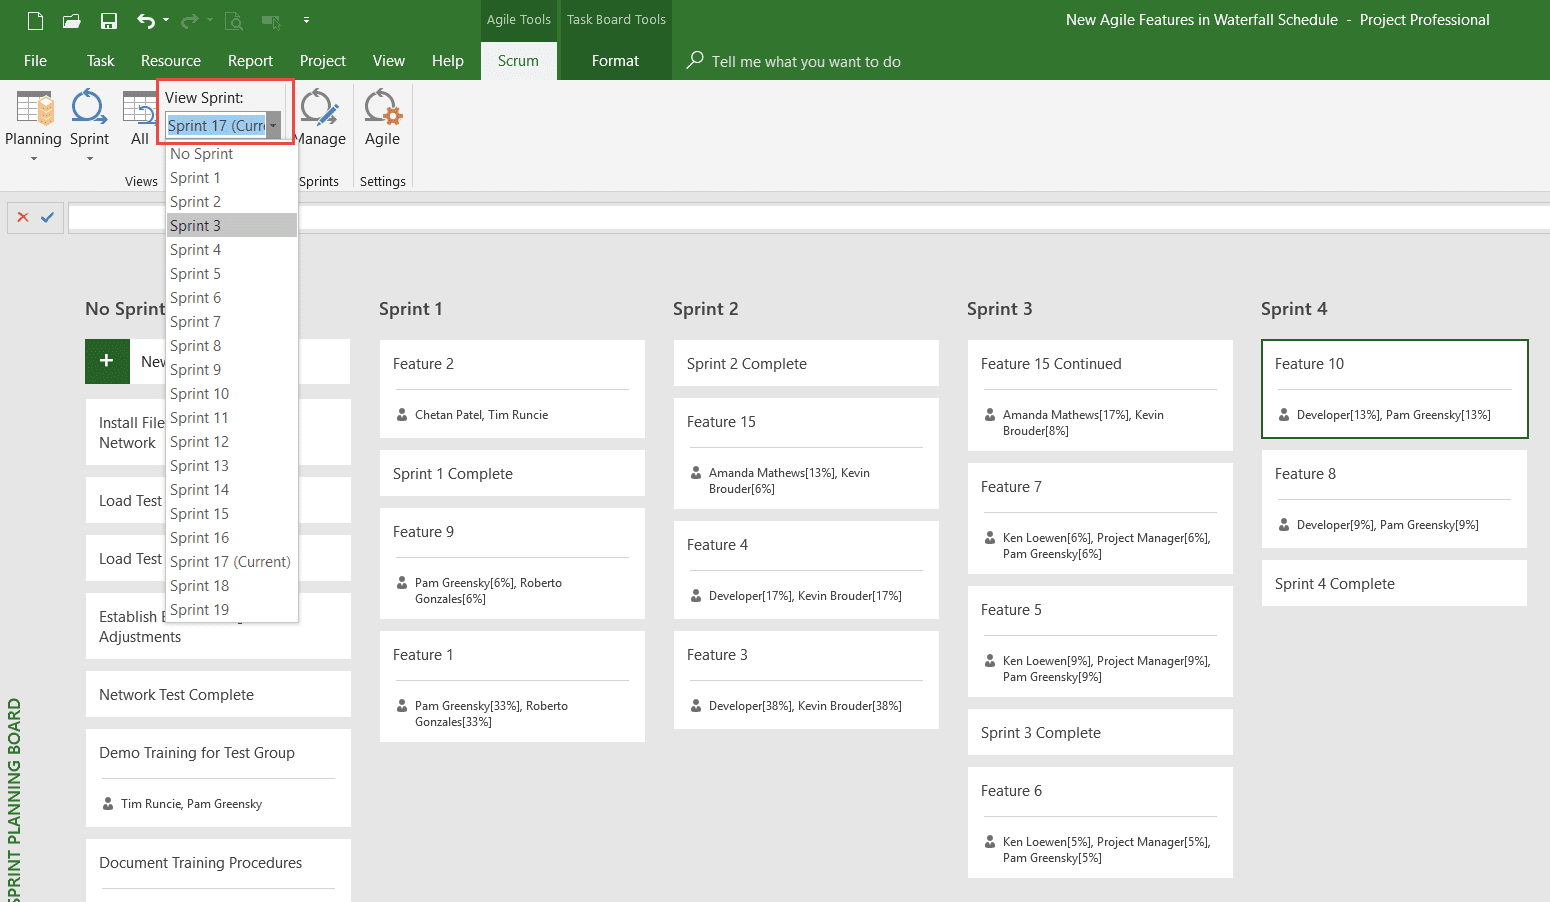This screenshot has height=902, width=1550.
Task: Select the Feature 6 card
Action: [1100, 822]
